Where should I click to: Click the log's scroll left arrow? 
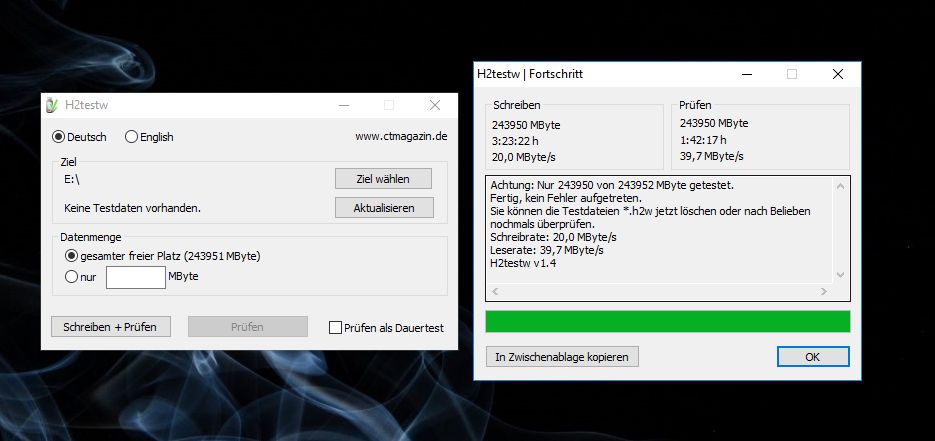tap(495, 291)
